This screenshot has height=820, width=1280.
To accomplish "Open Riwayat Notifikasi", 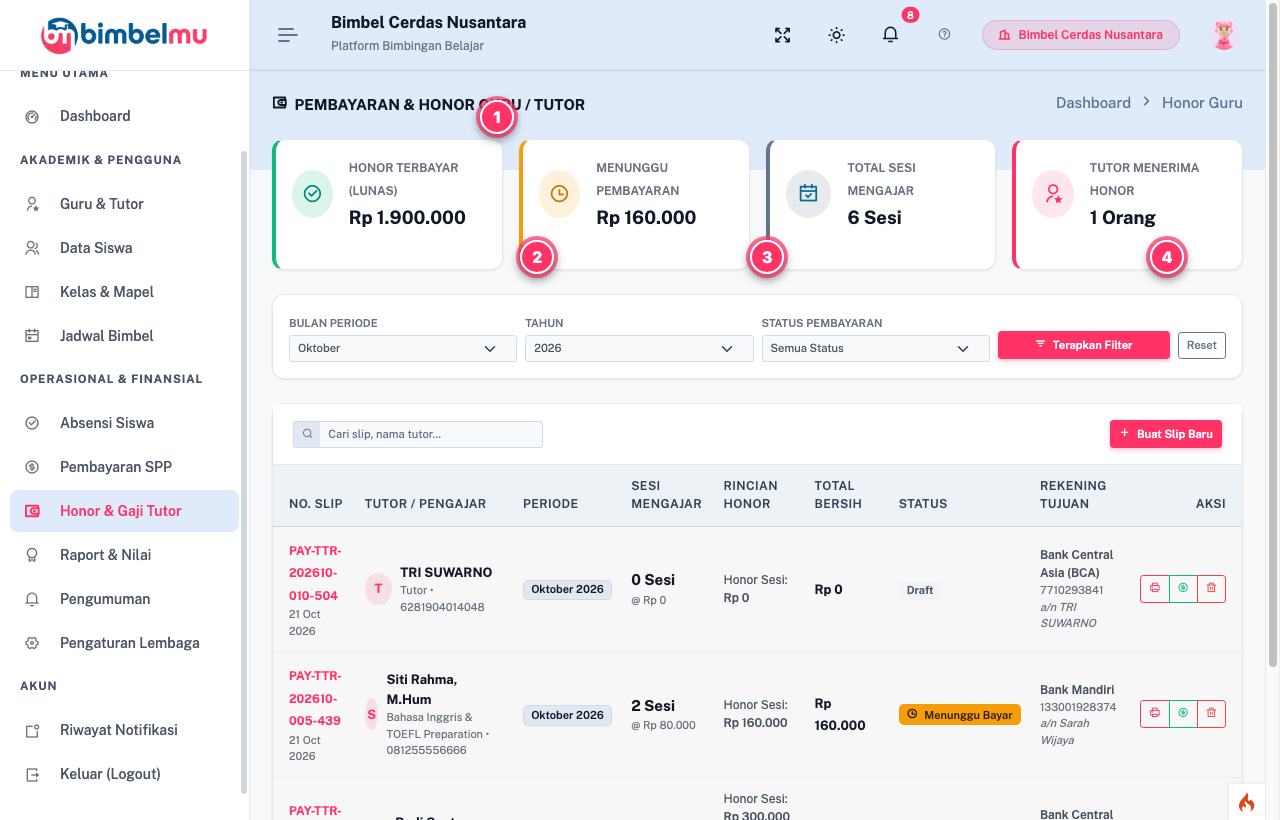I will [124, 730].
